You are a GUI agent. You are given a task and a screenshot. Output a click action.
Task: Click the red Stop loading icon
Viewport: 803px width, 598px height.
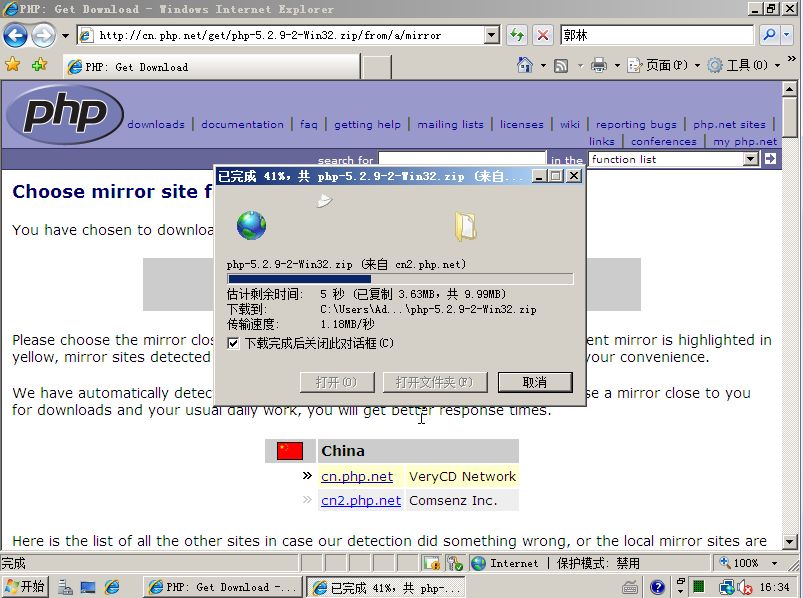tap(542, 35)
